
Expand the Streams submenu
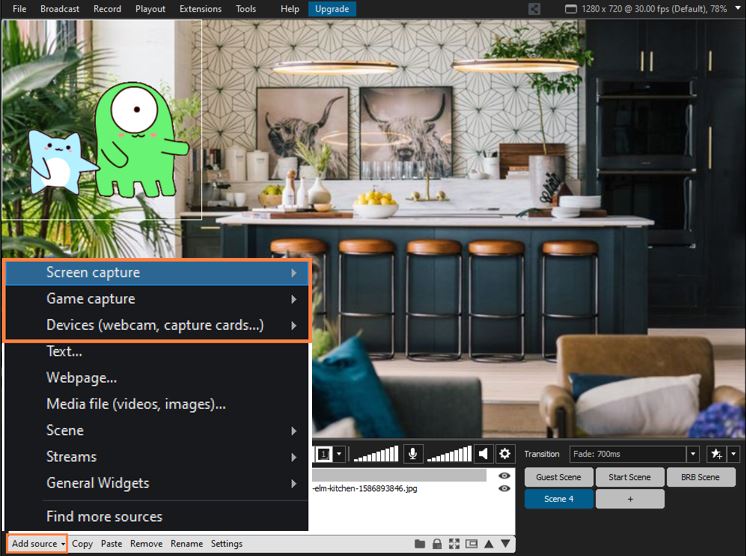tap(157, 457)
